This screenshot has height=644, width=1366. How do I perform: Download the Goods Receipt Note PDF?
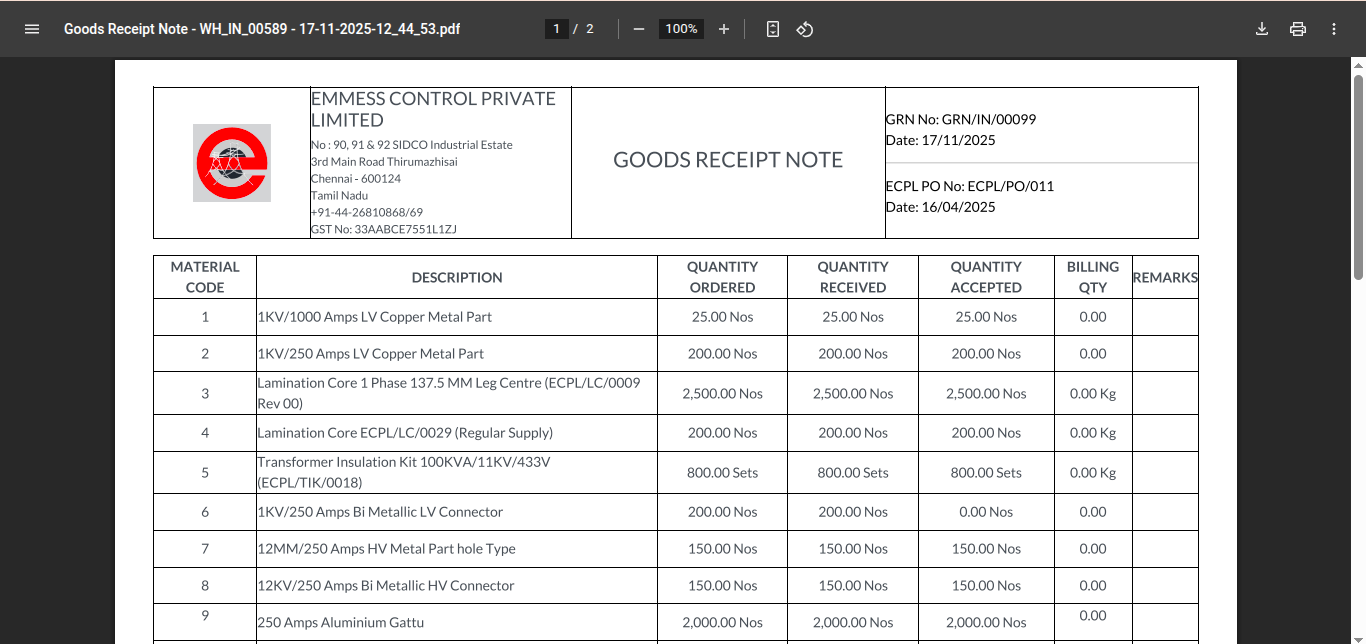click(1262, 29)
